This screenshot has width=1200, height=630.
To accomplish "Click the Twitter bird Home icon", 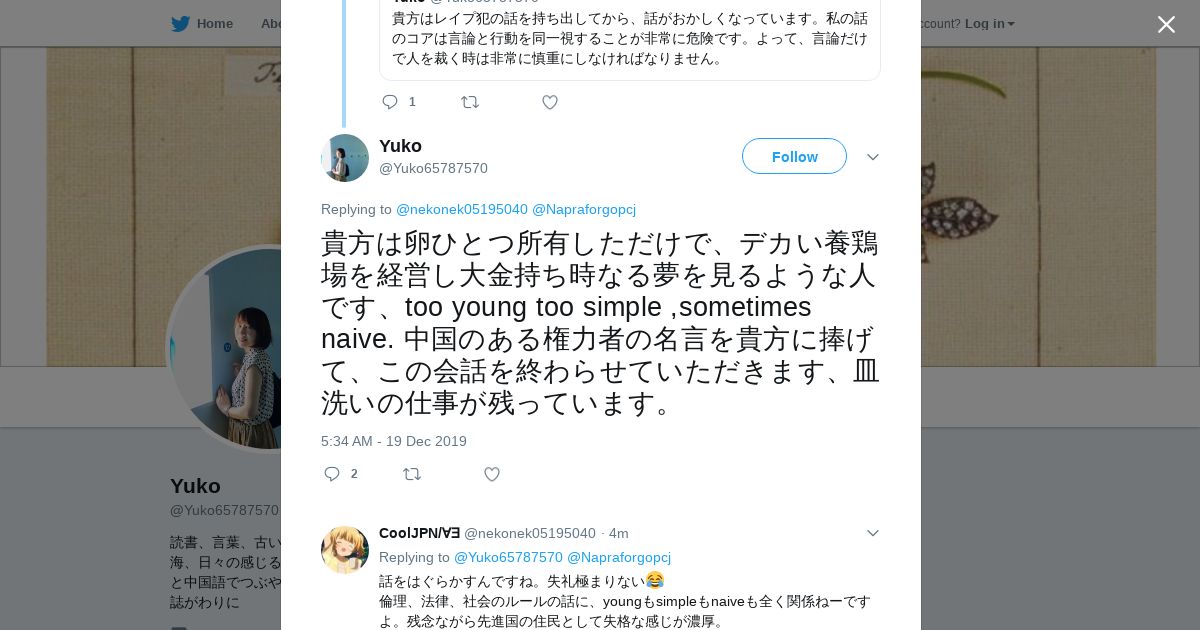I will click(180, 24).
